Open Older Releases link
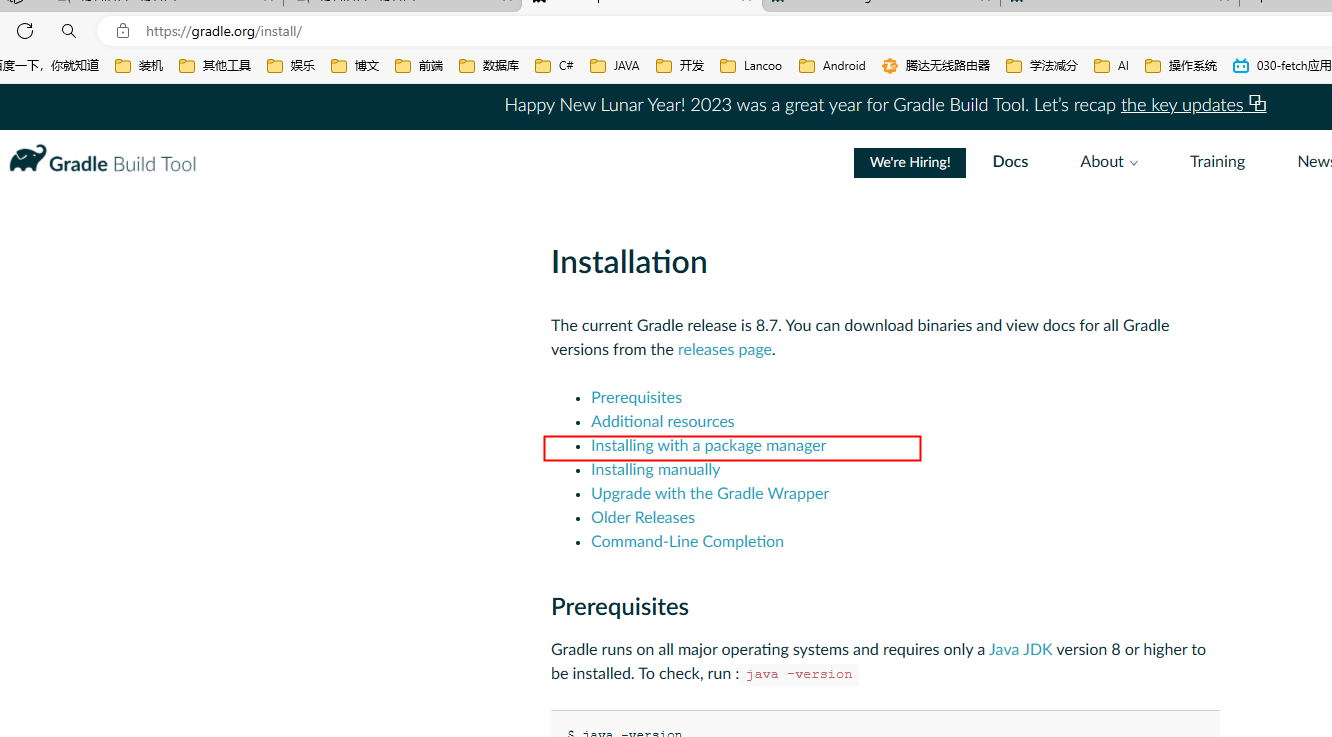 point(643,517)
